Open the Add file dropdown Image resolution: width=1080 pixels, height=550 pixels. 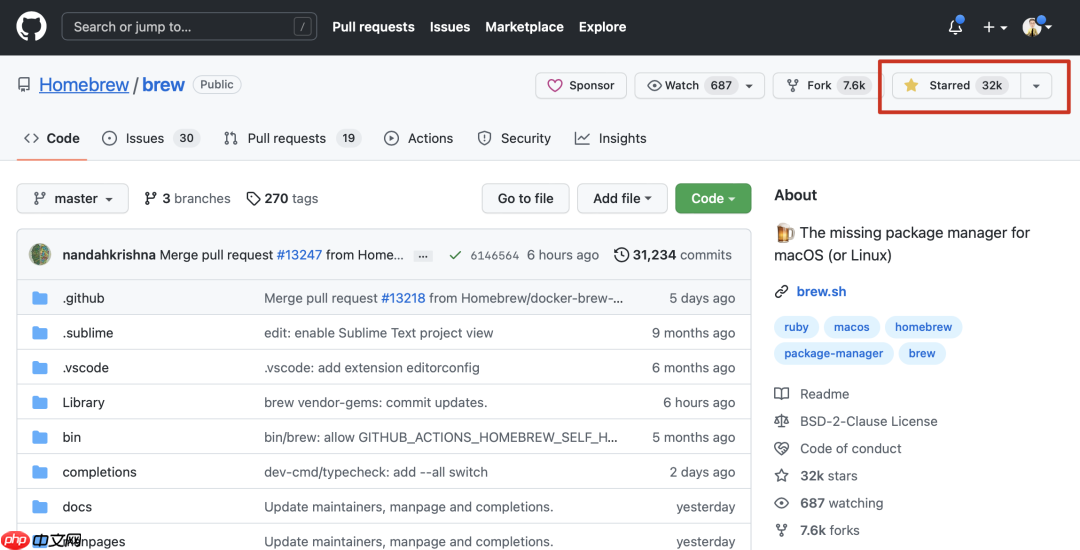pos(622,199)
